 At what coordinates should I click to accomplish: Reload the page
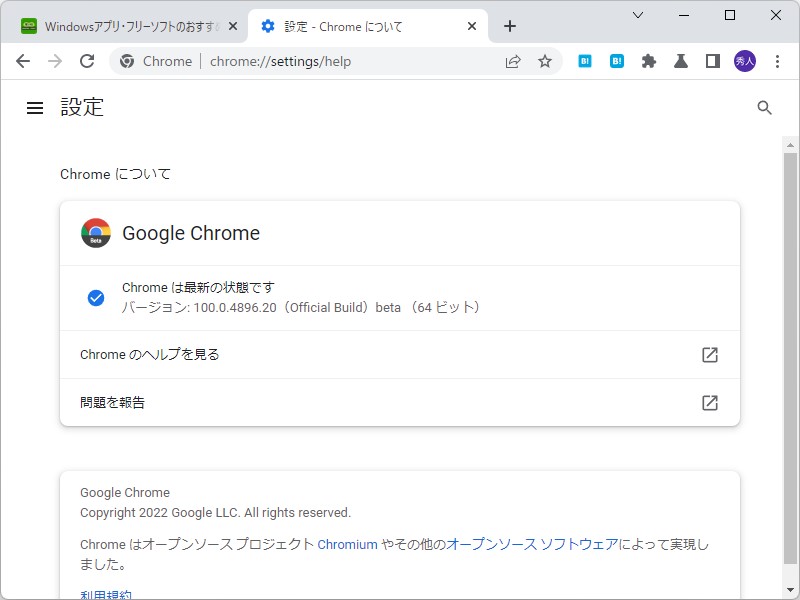87,61
